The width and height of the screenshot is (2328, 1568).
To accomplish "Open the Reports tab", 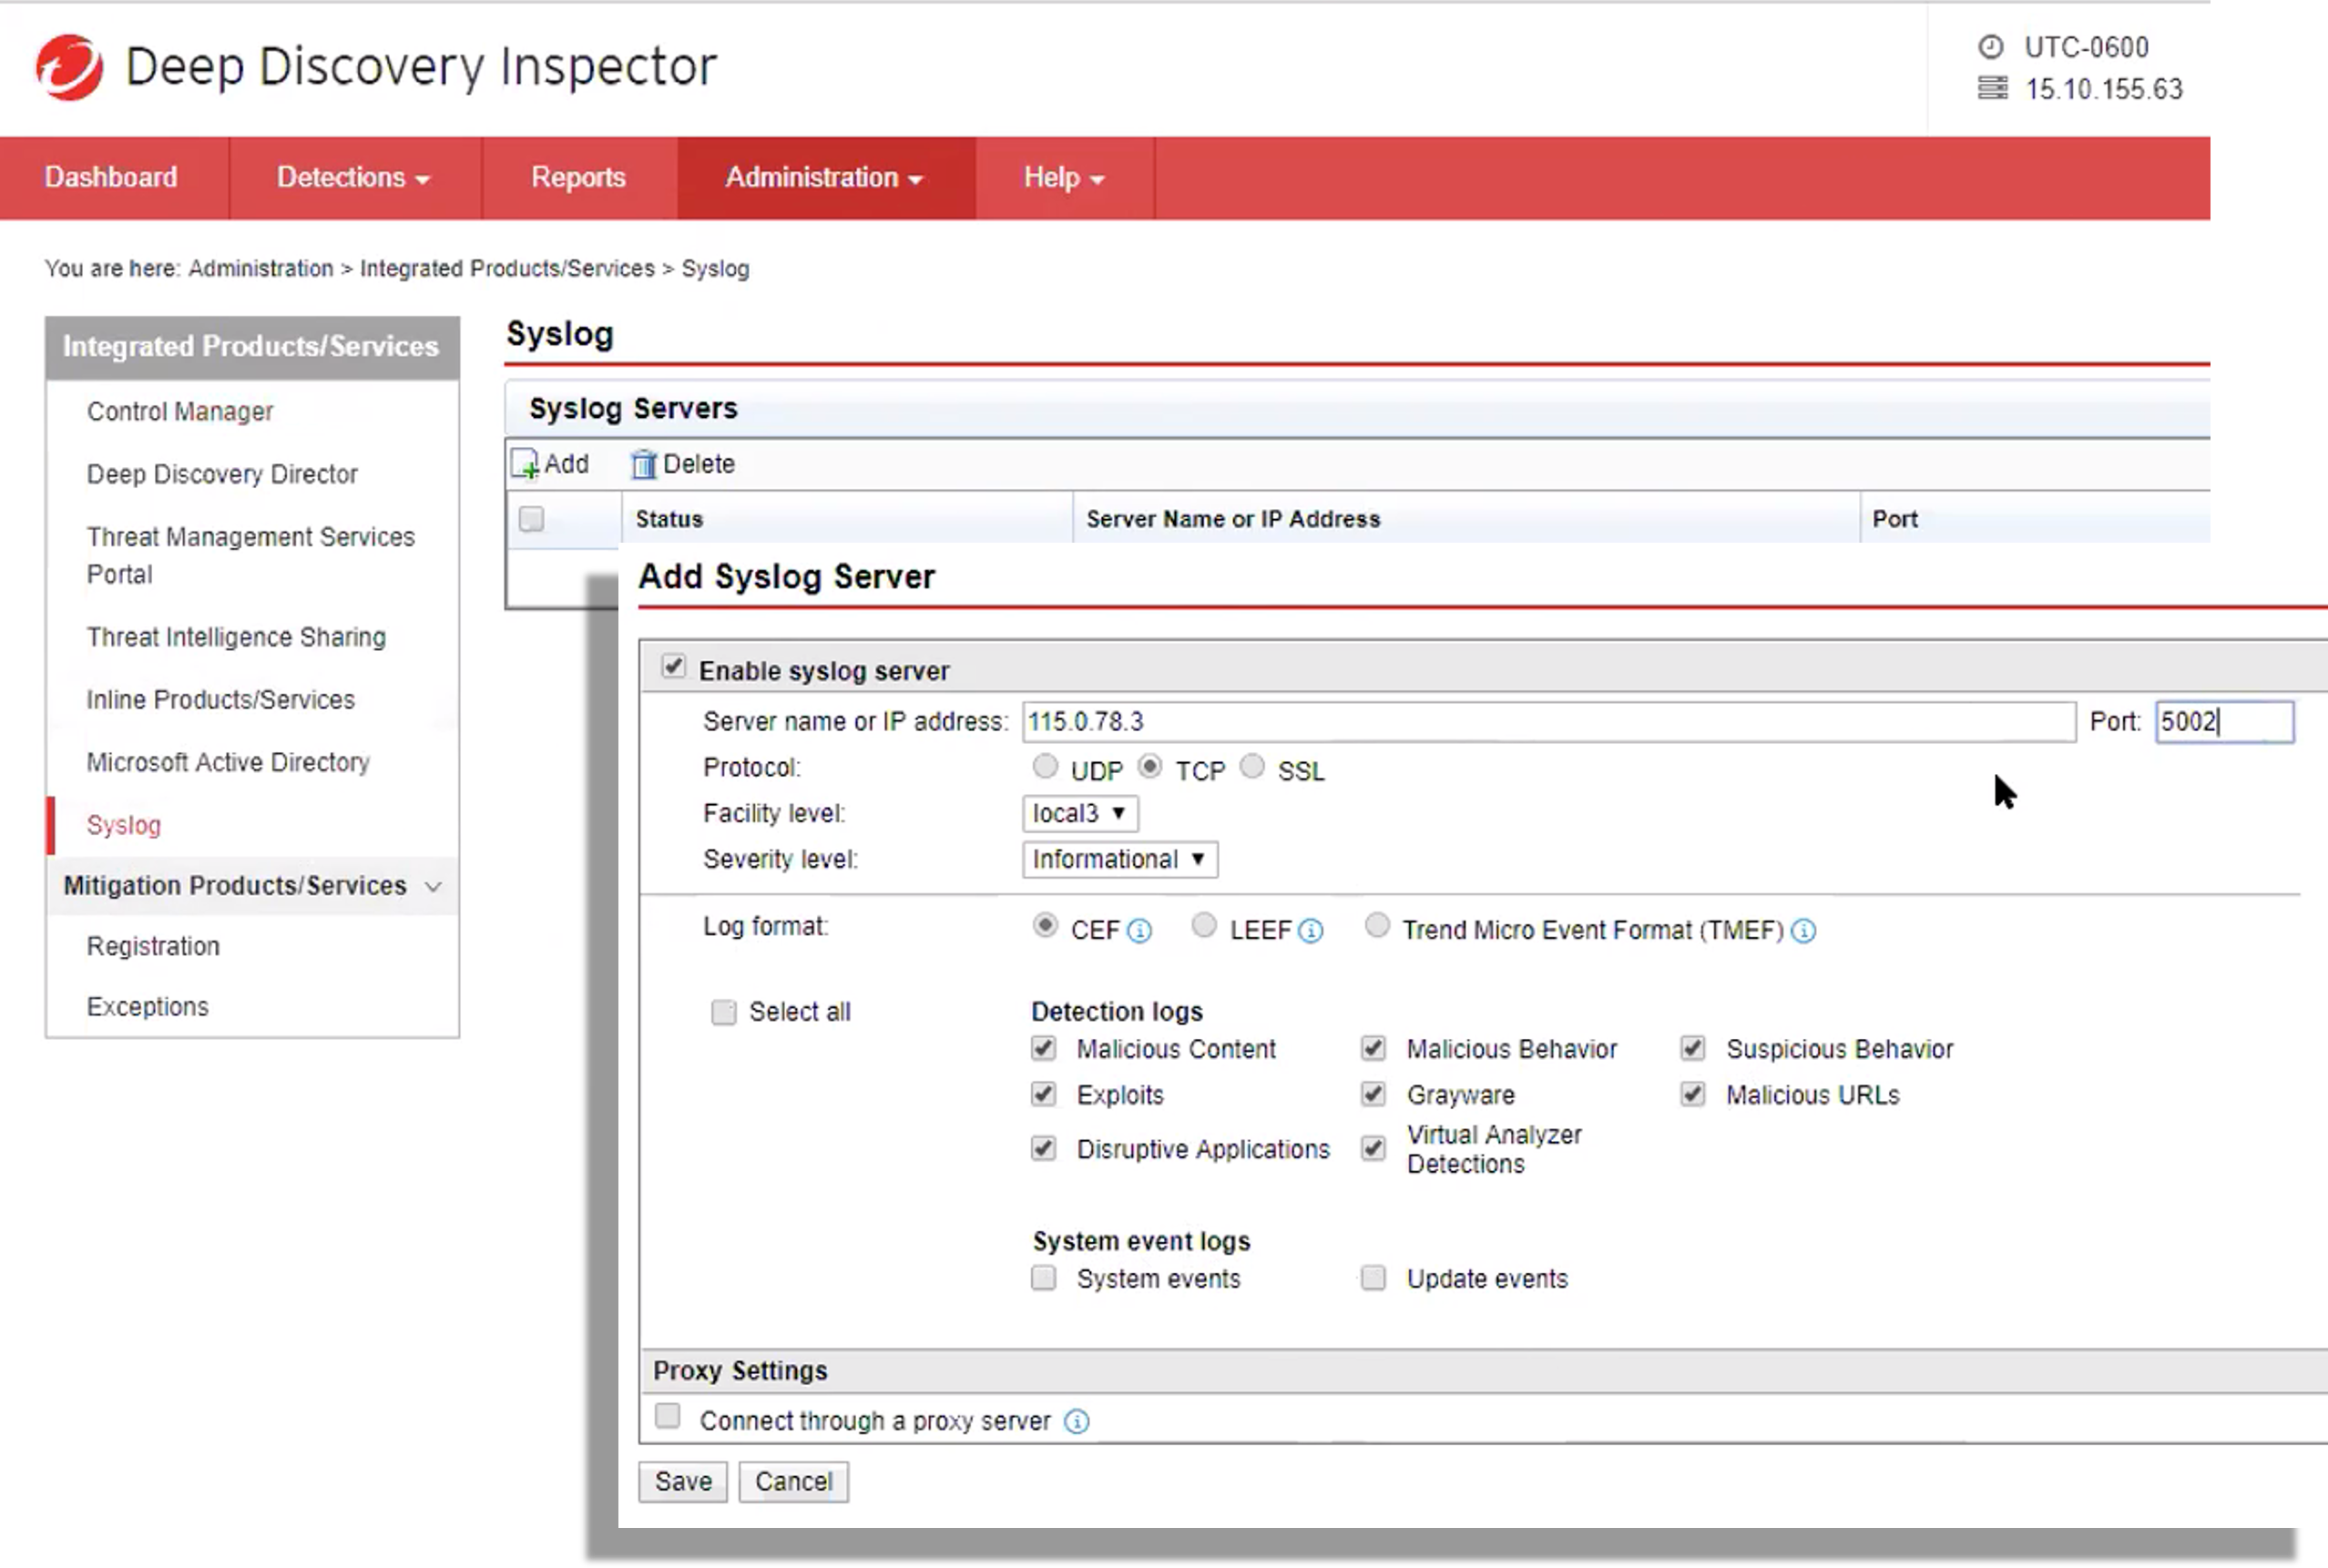I will 578,178.
